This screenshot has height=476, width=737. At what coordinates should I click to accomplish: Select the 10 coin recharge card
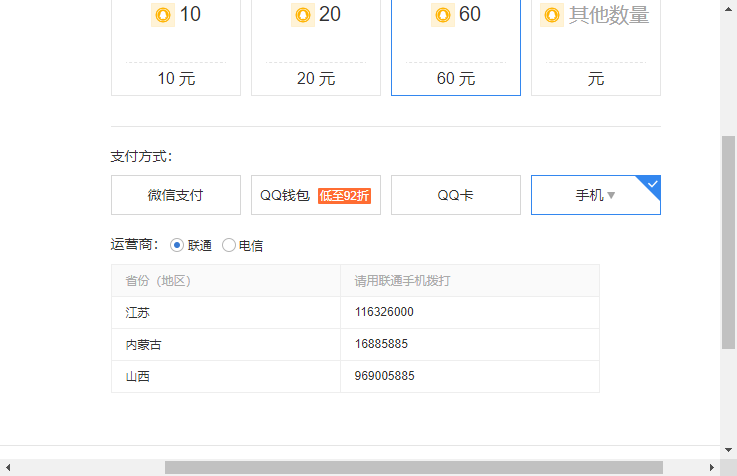point(176,47)
